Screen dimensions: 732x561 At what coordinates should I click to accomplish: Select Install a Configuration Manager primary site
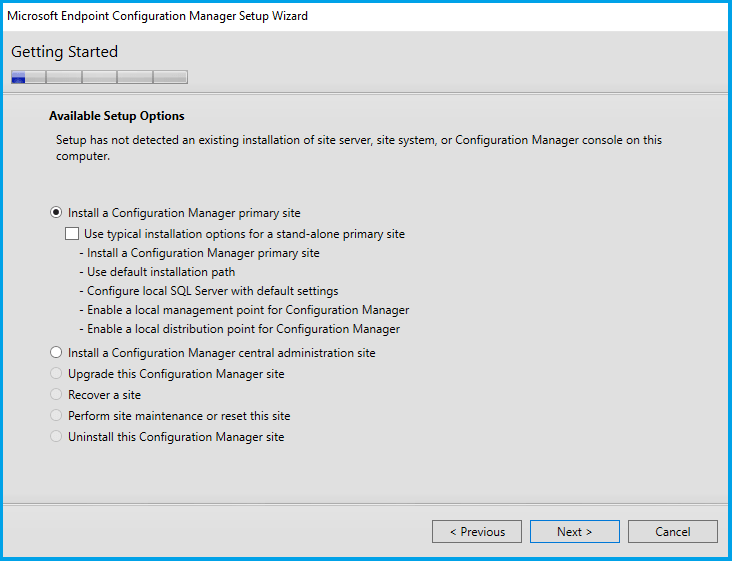click(x=56, y=213)
